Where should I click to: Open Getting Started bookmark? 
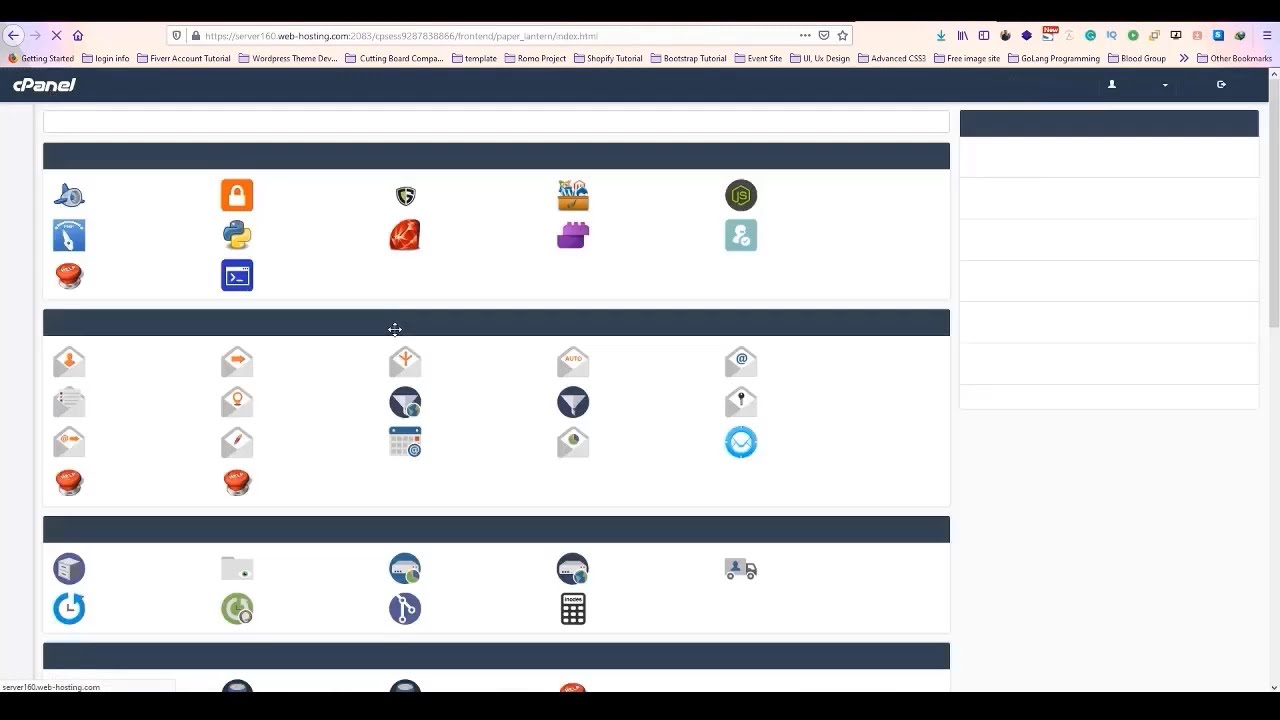point(41,58)
